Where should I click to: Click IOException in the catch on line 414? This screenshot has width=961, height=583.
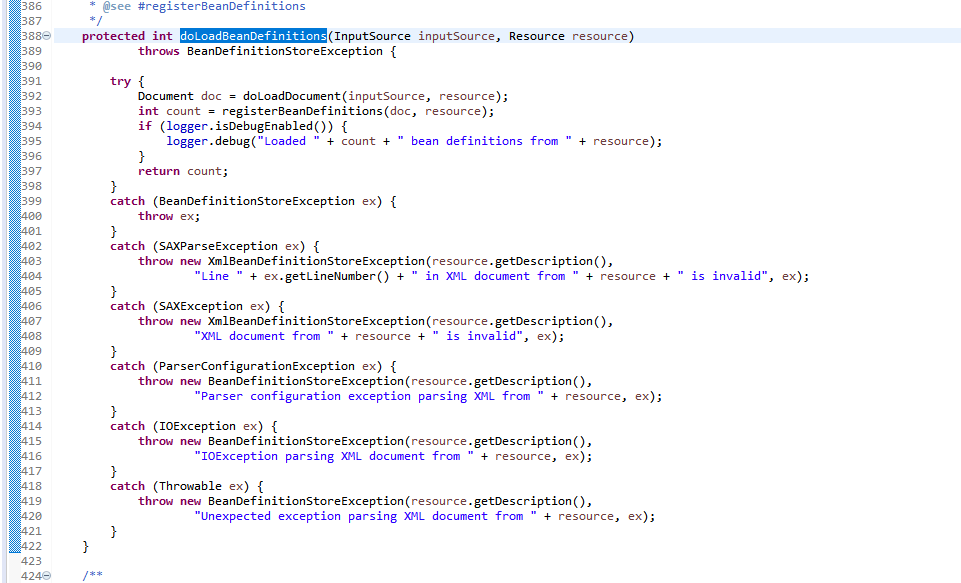click(x=197, y=427)
